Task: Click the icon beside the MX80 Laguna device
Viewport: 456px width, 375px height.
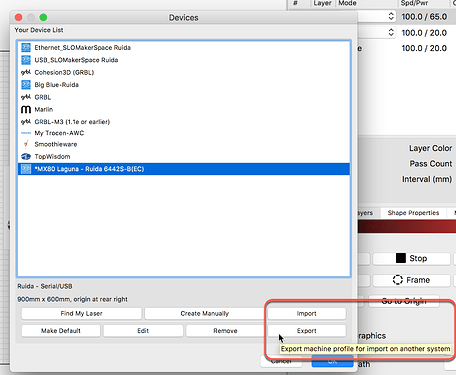Action: (x=26, y=169)
